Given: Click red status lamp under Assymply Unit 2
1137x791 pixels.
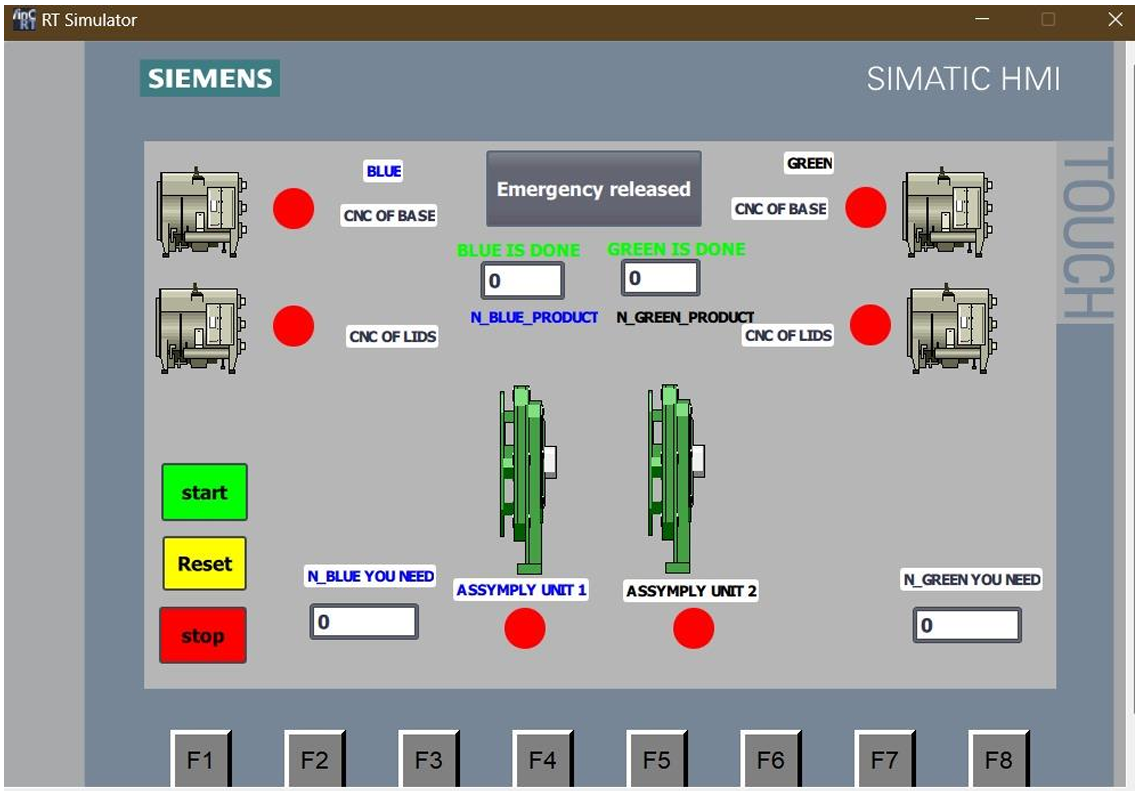Looking at the screenshot, I should (x=693, y=628).
